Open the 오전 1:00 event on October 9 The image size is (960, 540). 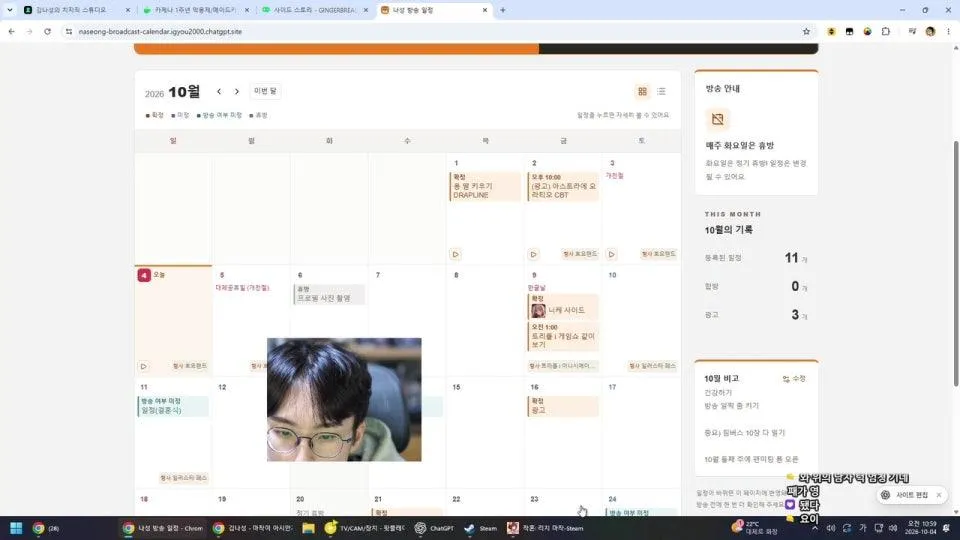click(563, 336)
